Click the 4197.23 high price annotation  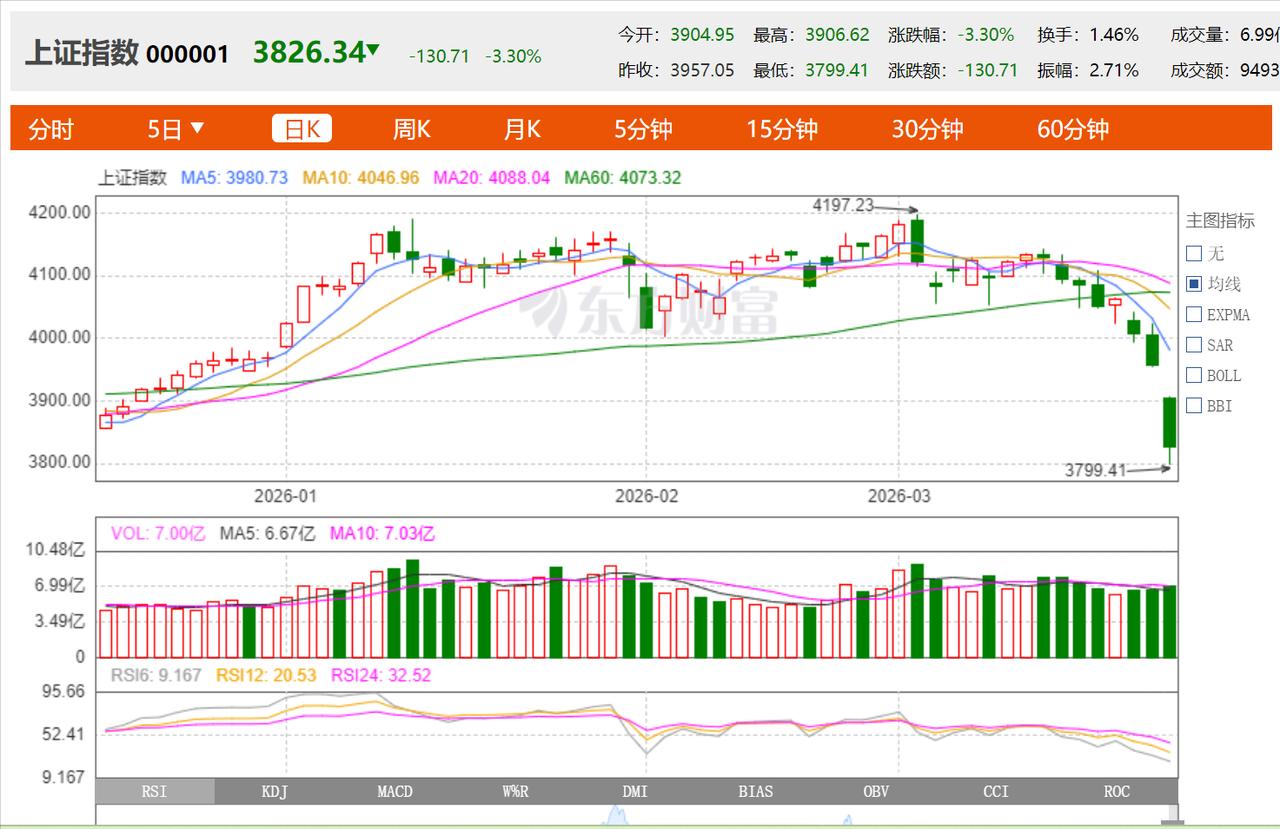pos(845,206)
